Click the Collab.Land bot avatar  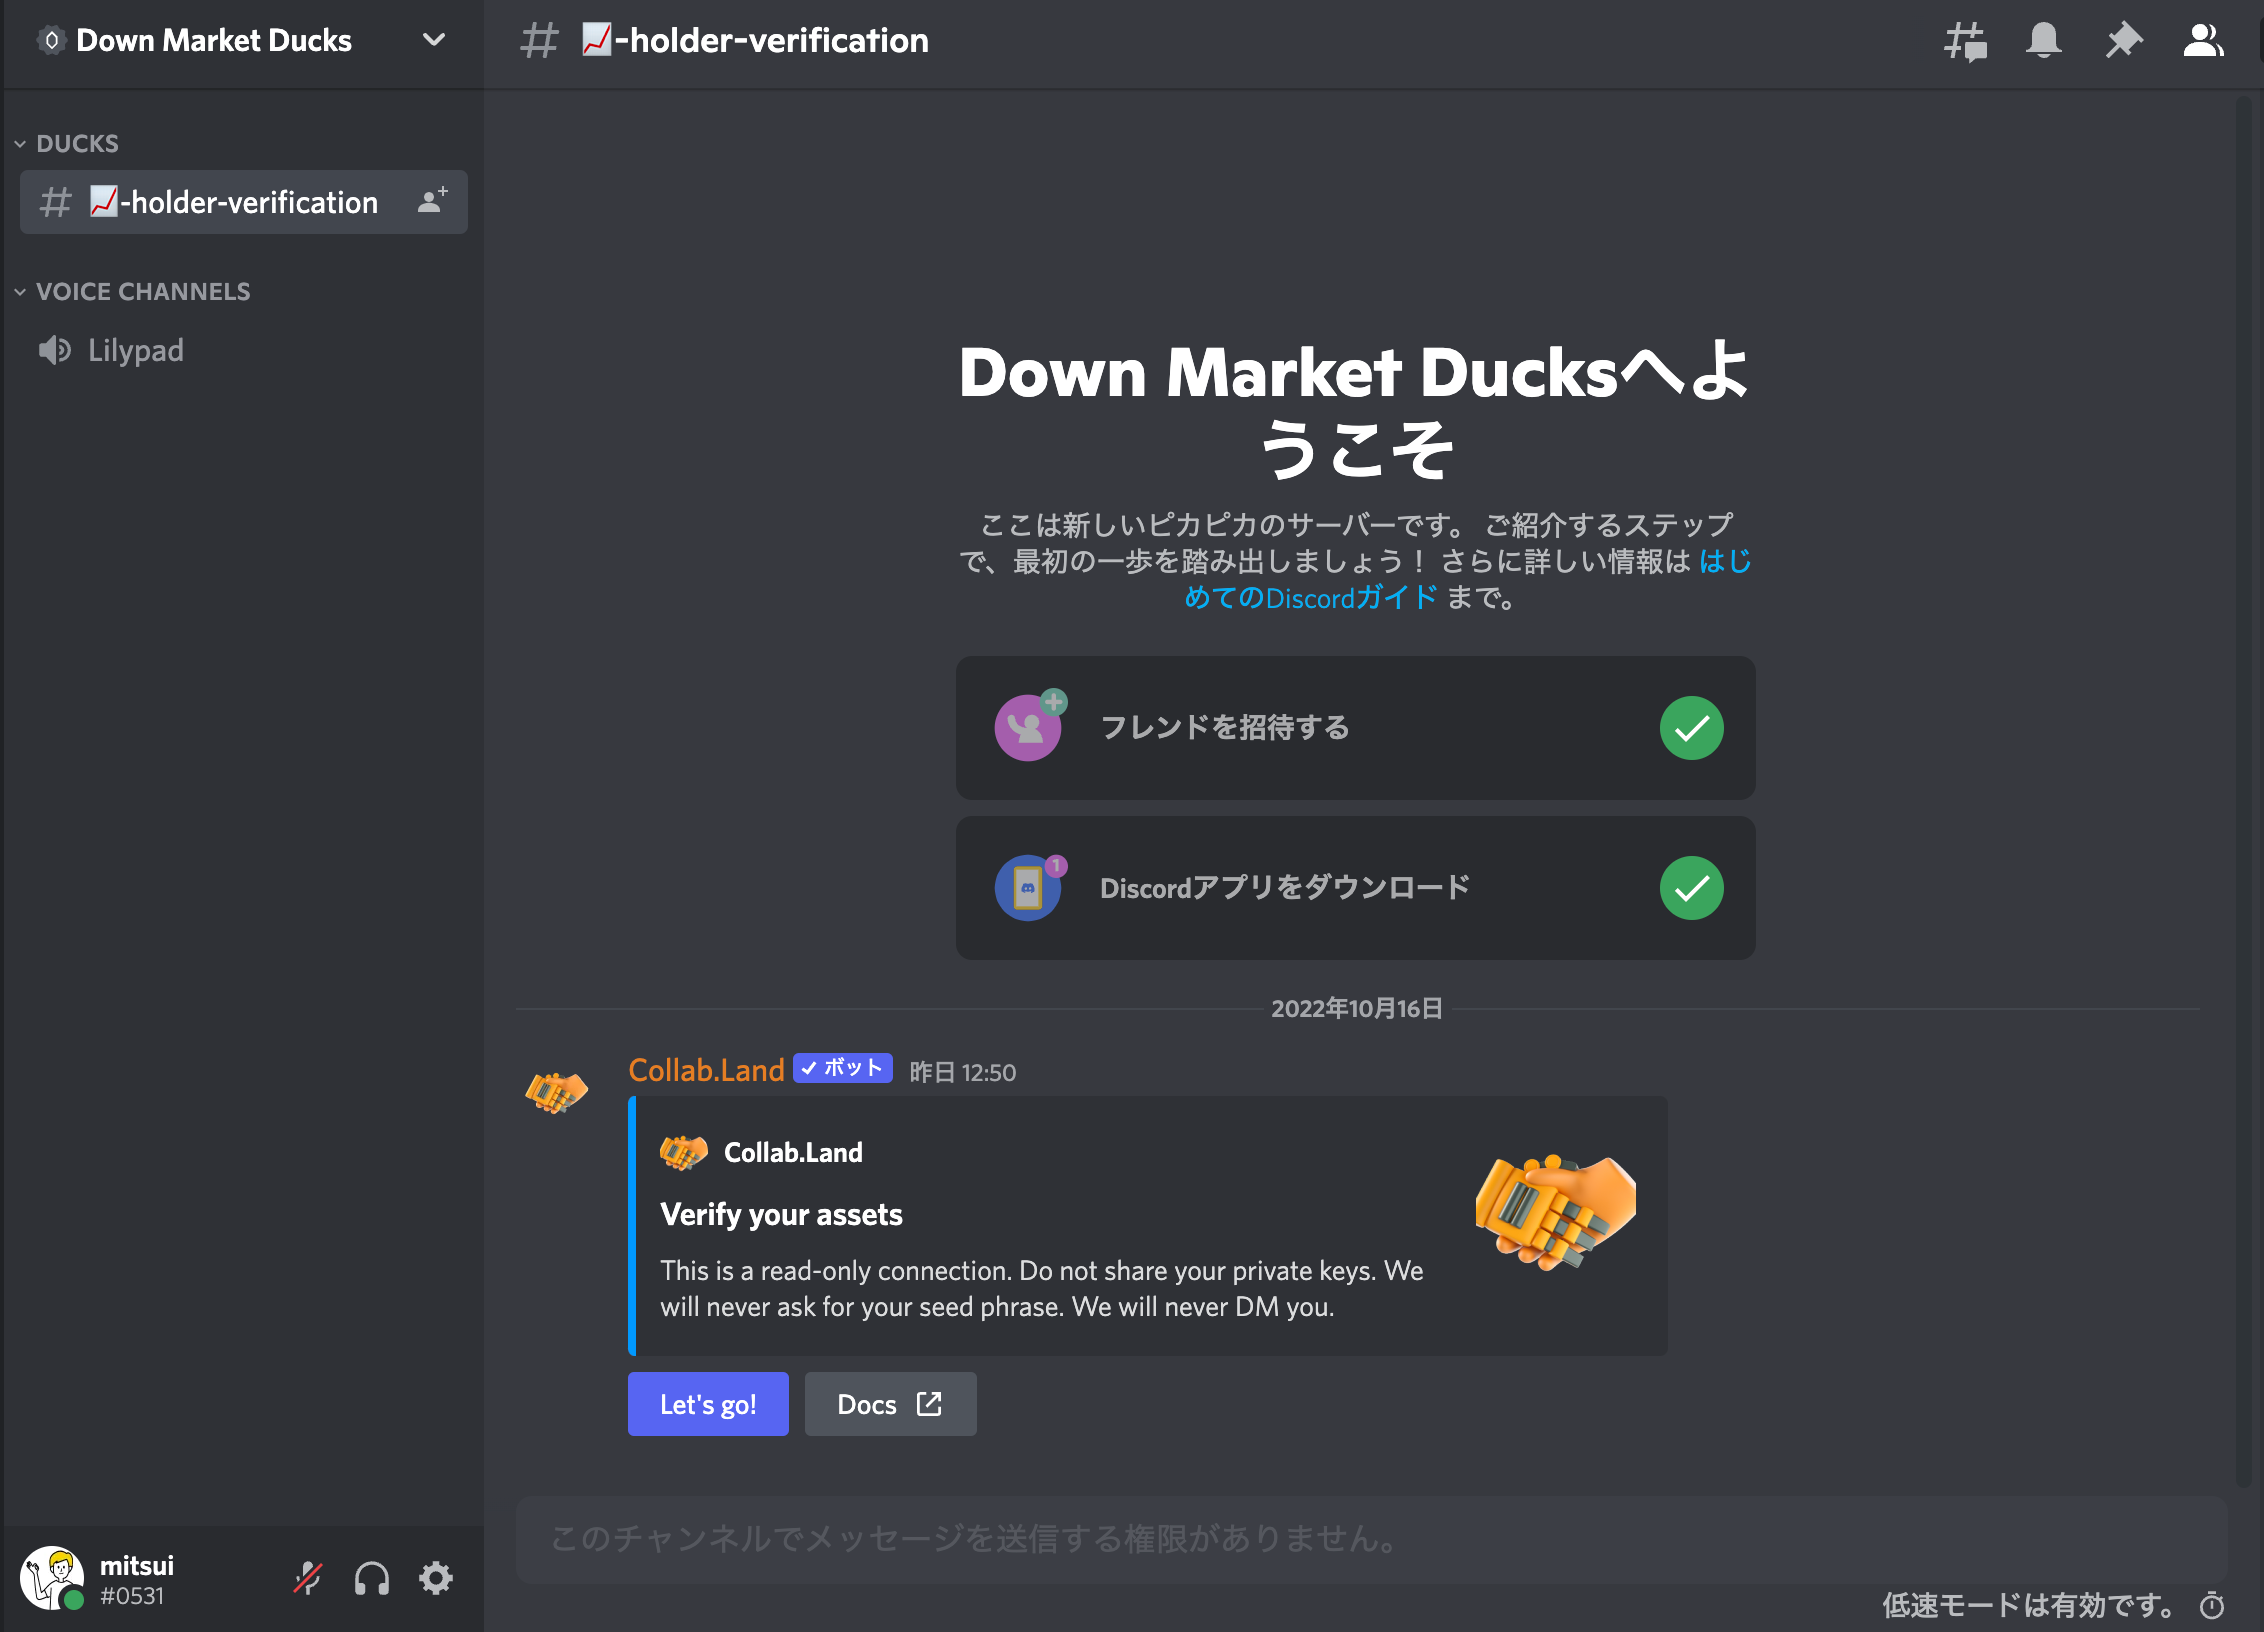[x=557, y=1092]
